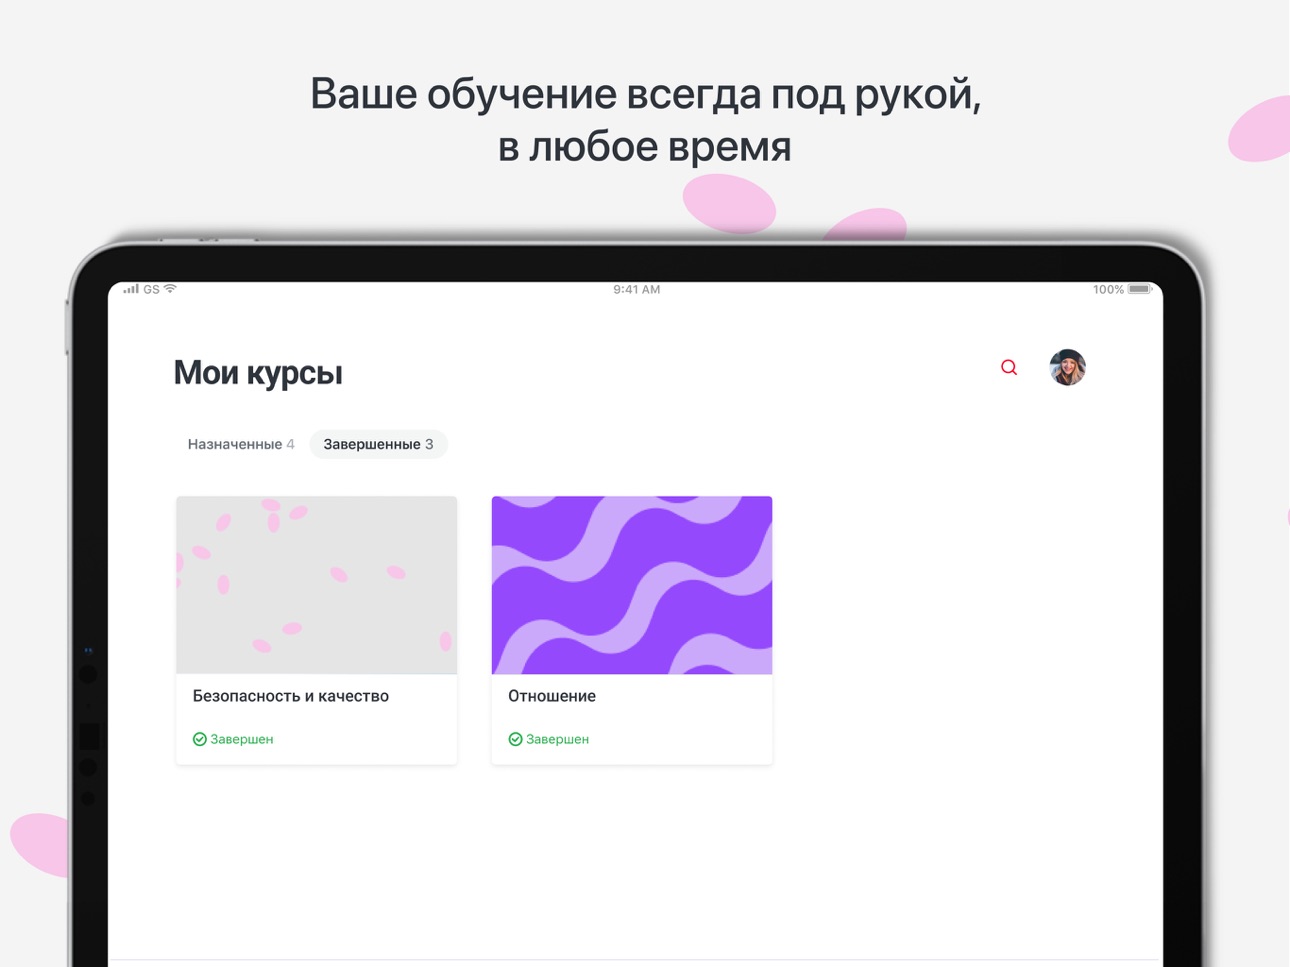Open the user profile avatar
Image resolution: width=1290 pixels, height=967 pixels.
[1067, 368]
